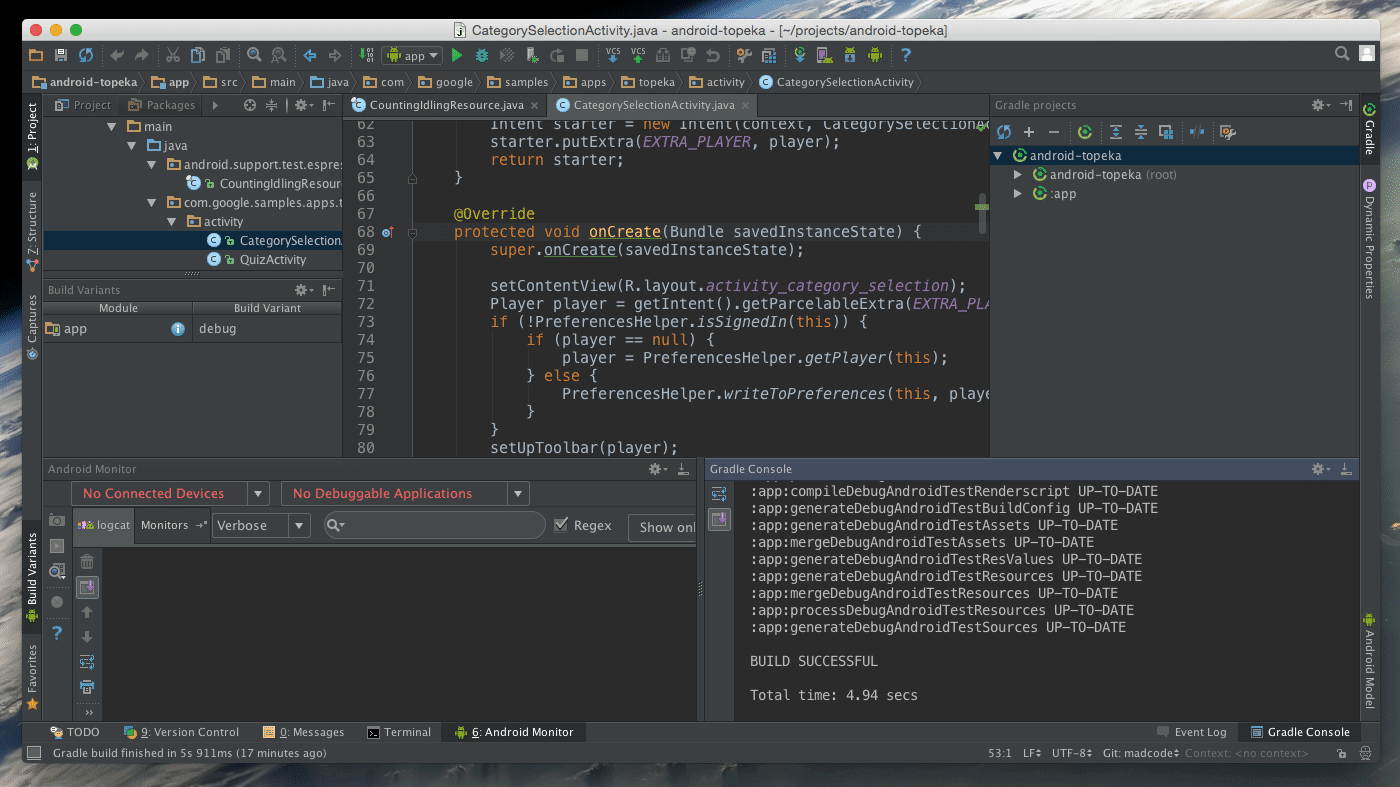The height and width of the screenshot is (787, 1400).
Task: Start debugging with the bug icon
Action: click(x=482, y=56)
